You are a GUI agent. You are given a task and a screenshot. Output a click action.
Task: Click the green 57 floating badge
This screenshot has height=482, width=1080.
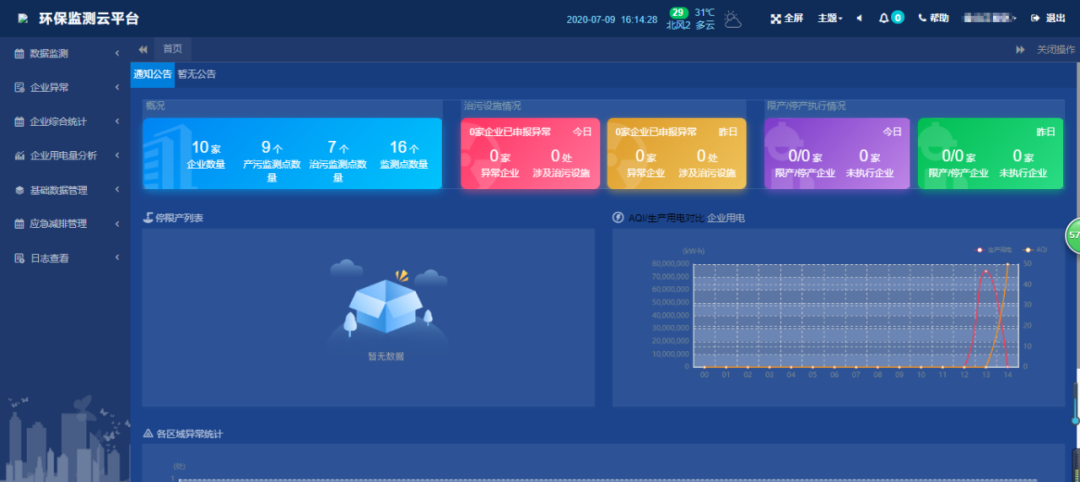click(x=1073, y=234)
